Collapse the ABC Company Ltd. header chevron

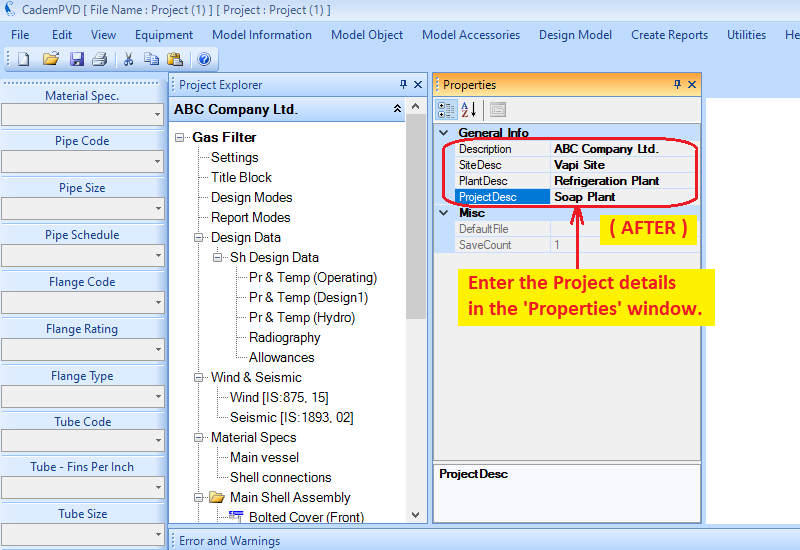click(397, 109)
